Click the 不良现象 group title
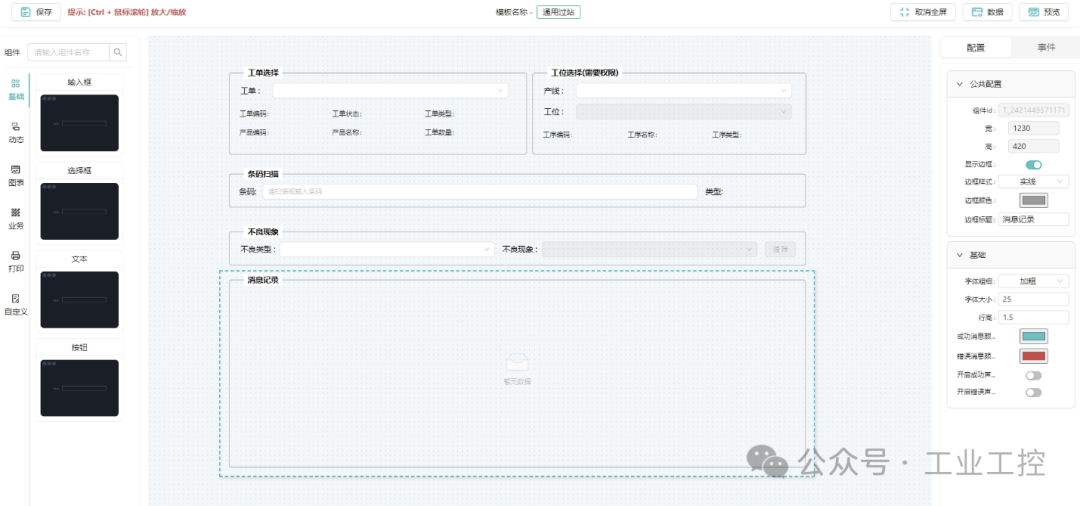 (x=263, y=231)
